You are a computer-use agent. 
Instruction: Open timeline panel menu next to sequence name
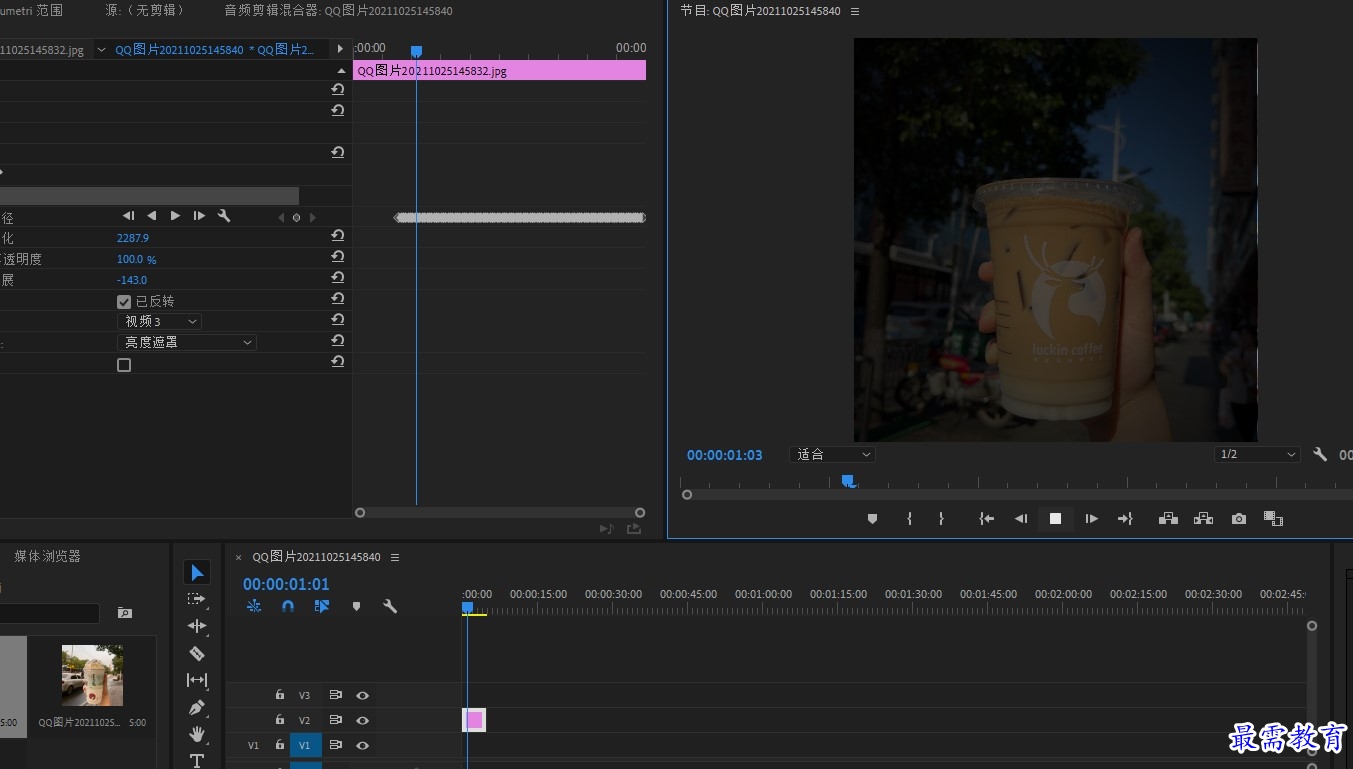click(x=395, y=557)
